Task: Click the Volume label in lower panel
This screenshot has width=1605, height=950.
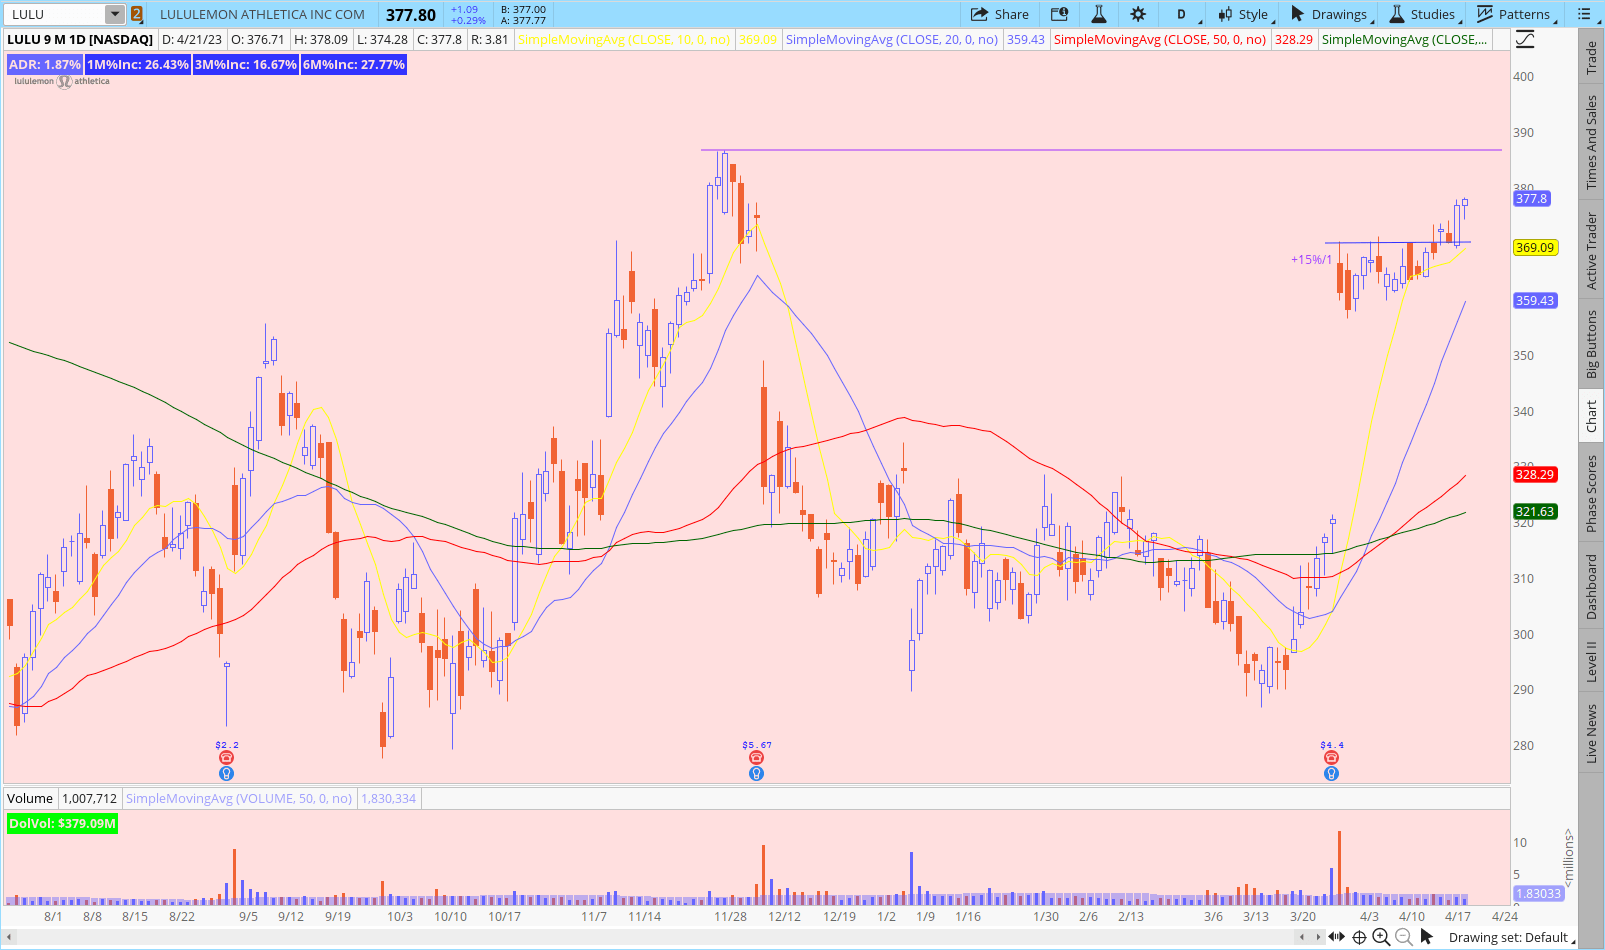Action: pyautogui.click(x=30, y=798)
